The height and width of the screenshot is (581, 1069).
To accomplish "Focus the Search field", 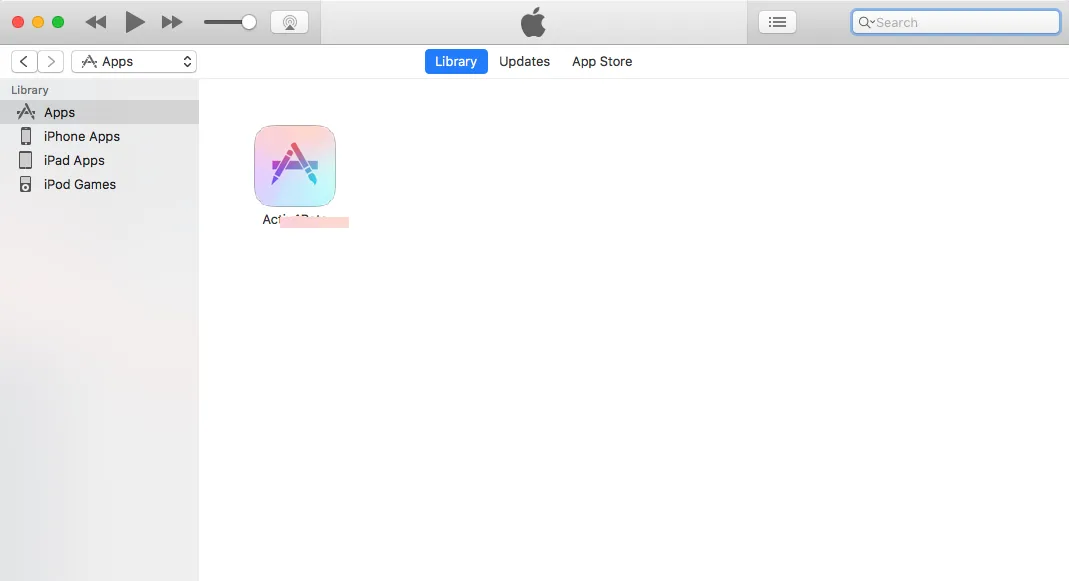I will 956,23.
